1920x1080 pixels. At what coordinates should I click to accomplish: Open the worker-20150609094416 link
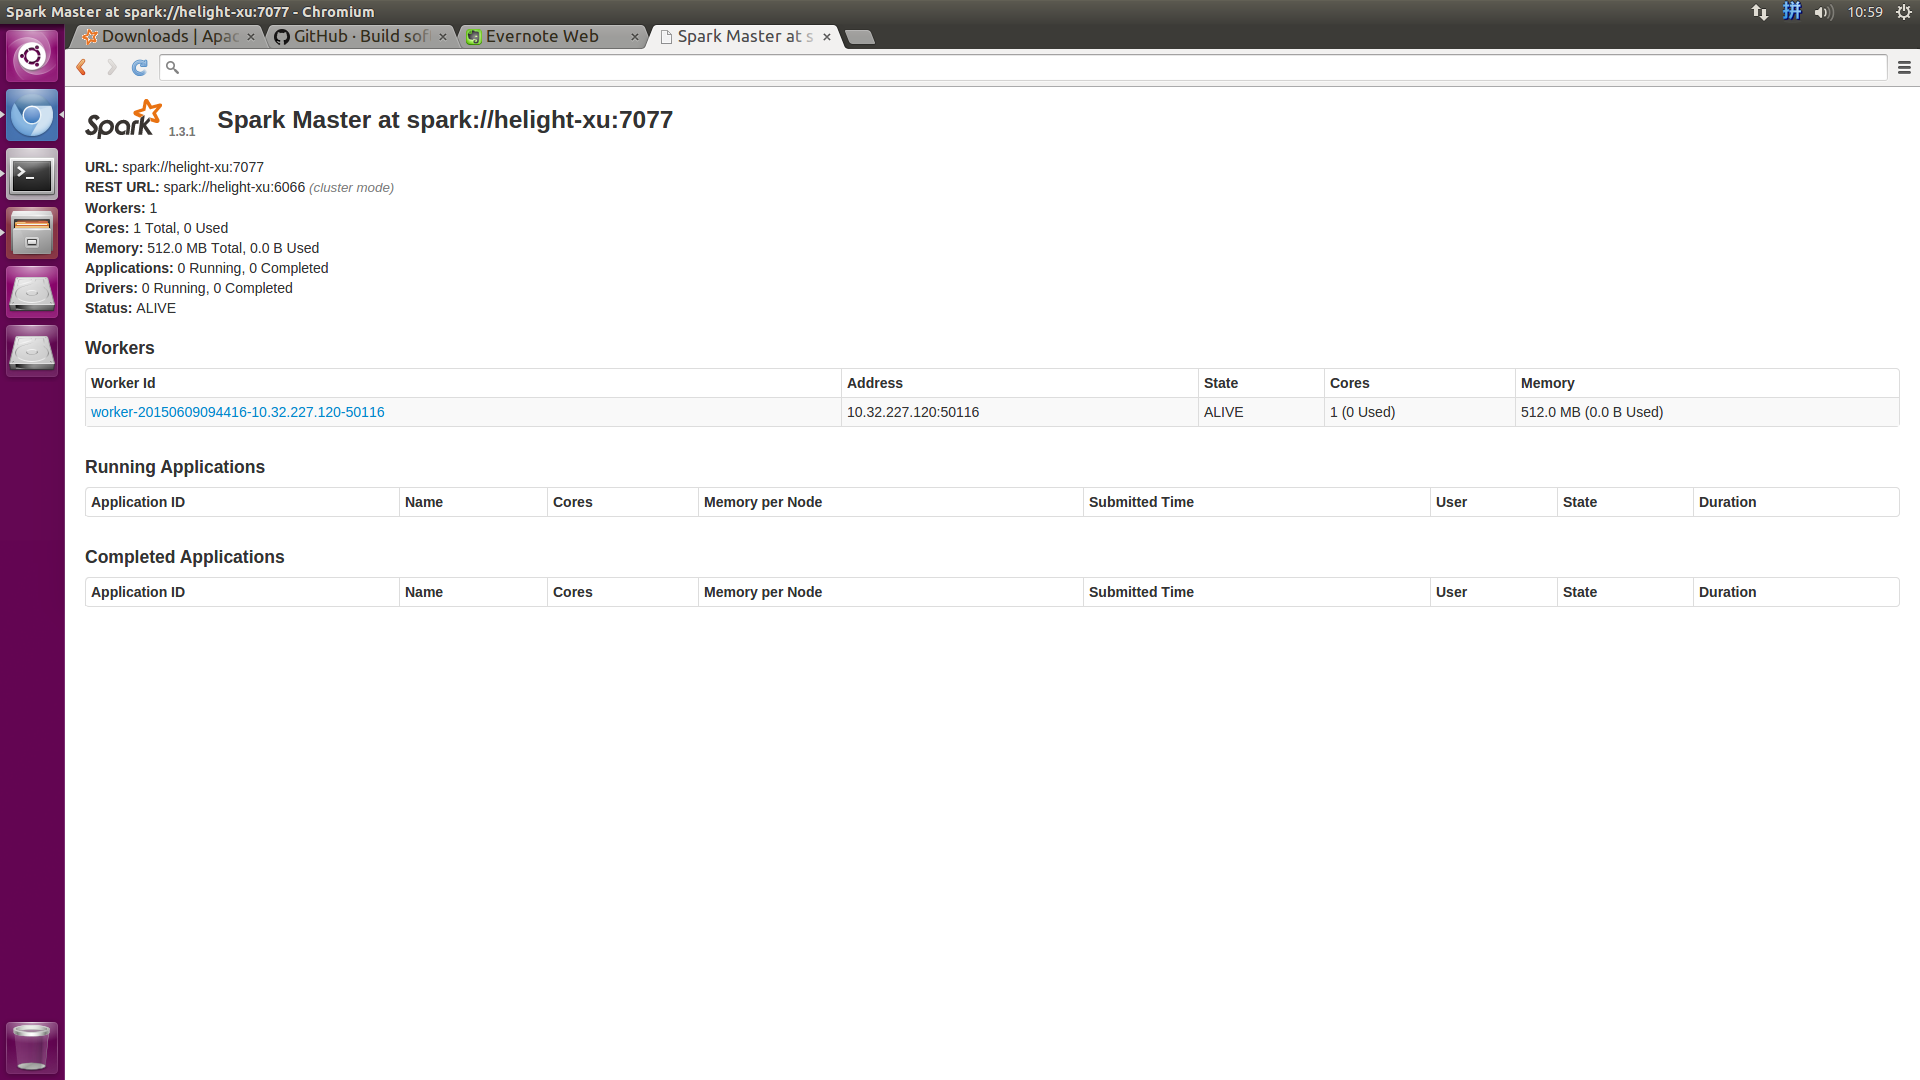(x=237, y=412)
